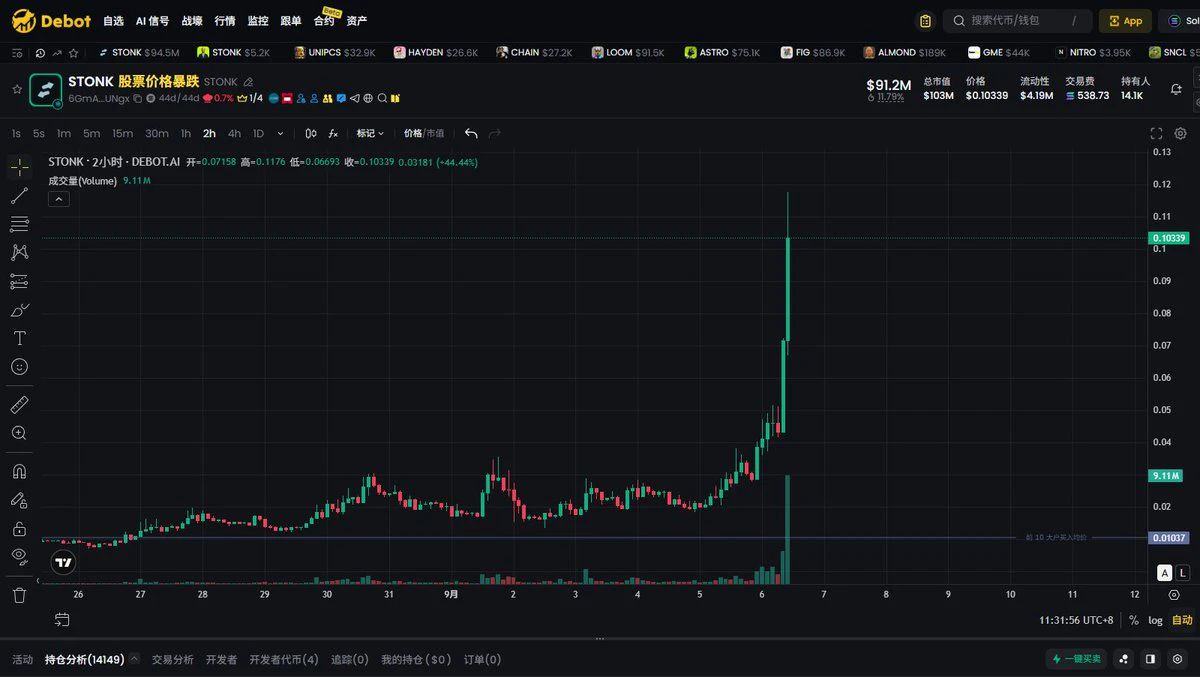
Task: Select the trend line drawing tool
Action: point(19,195)
